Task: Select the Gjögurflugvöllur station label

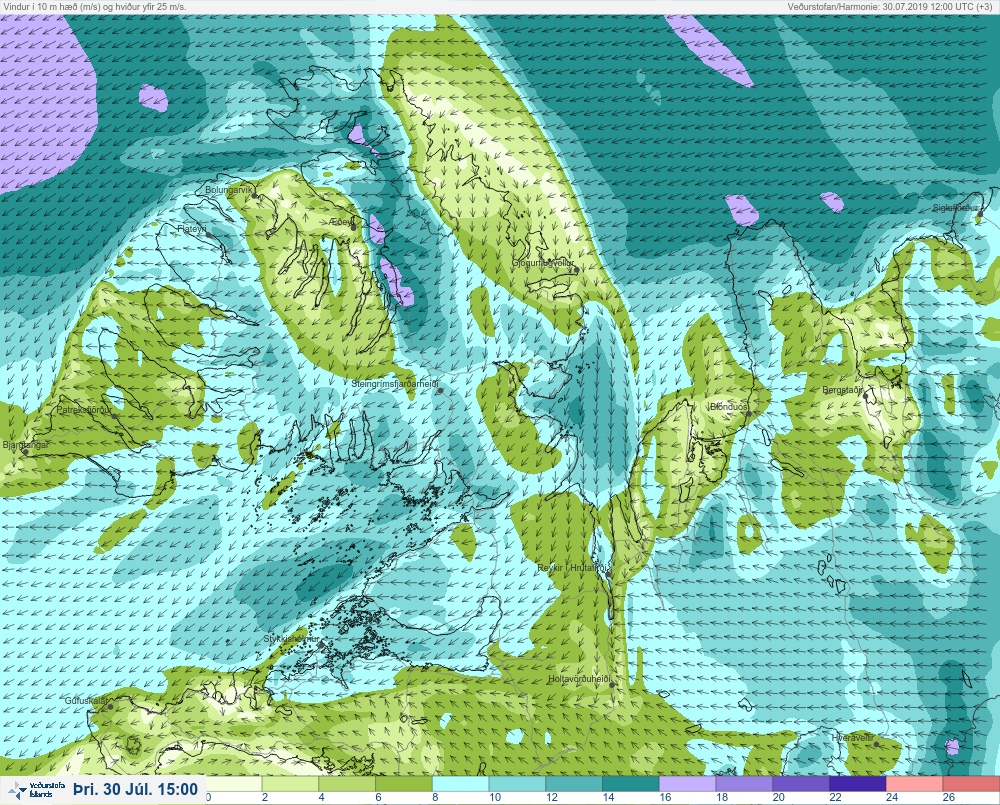Action: click(543, 263)
